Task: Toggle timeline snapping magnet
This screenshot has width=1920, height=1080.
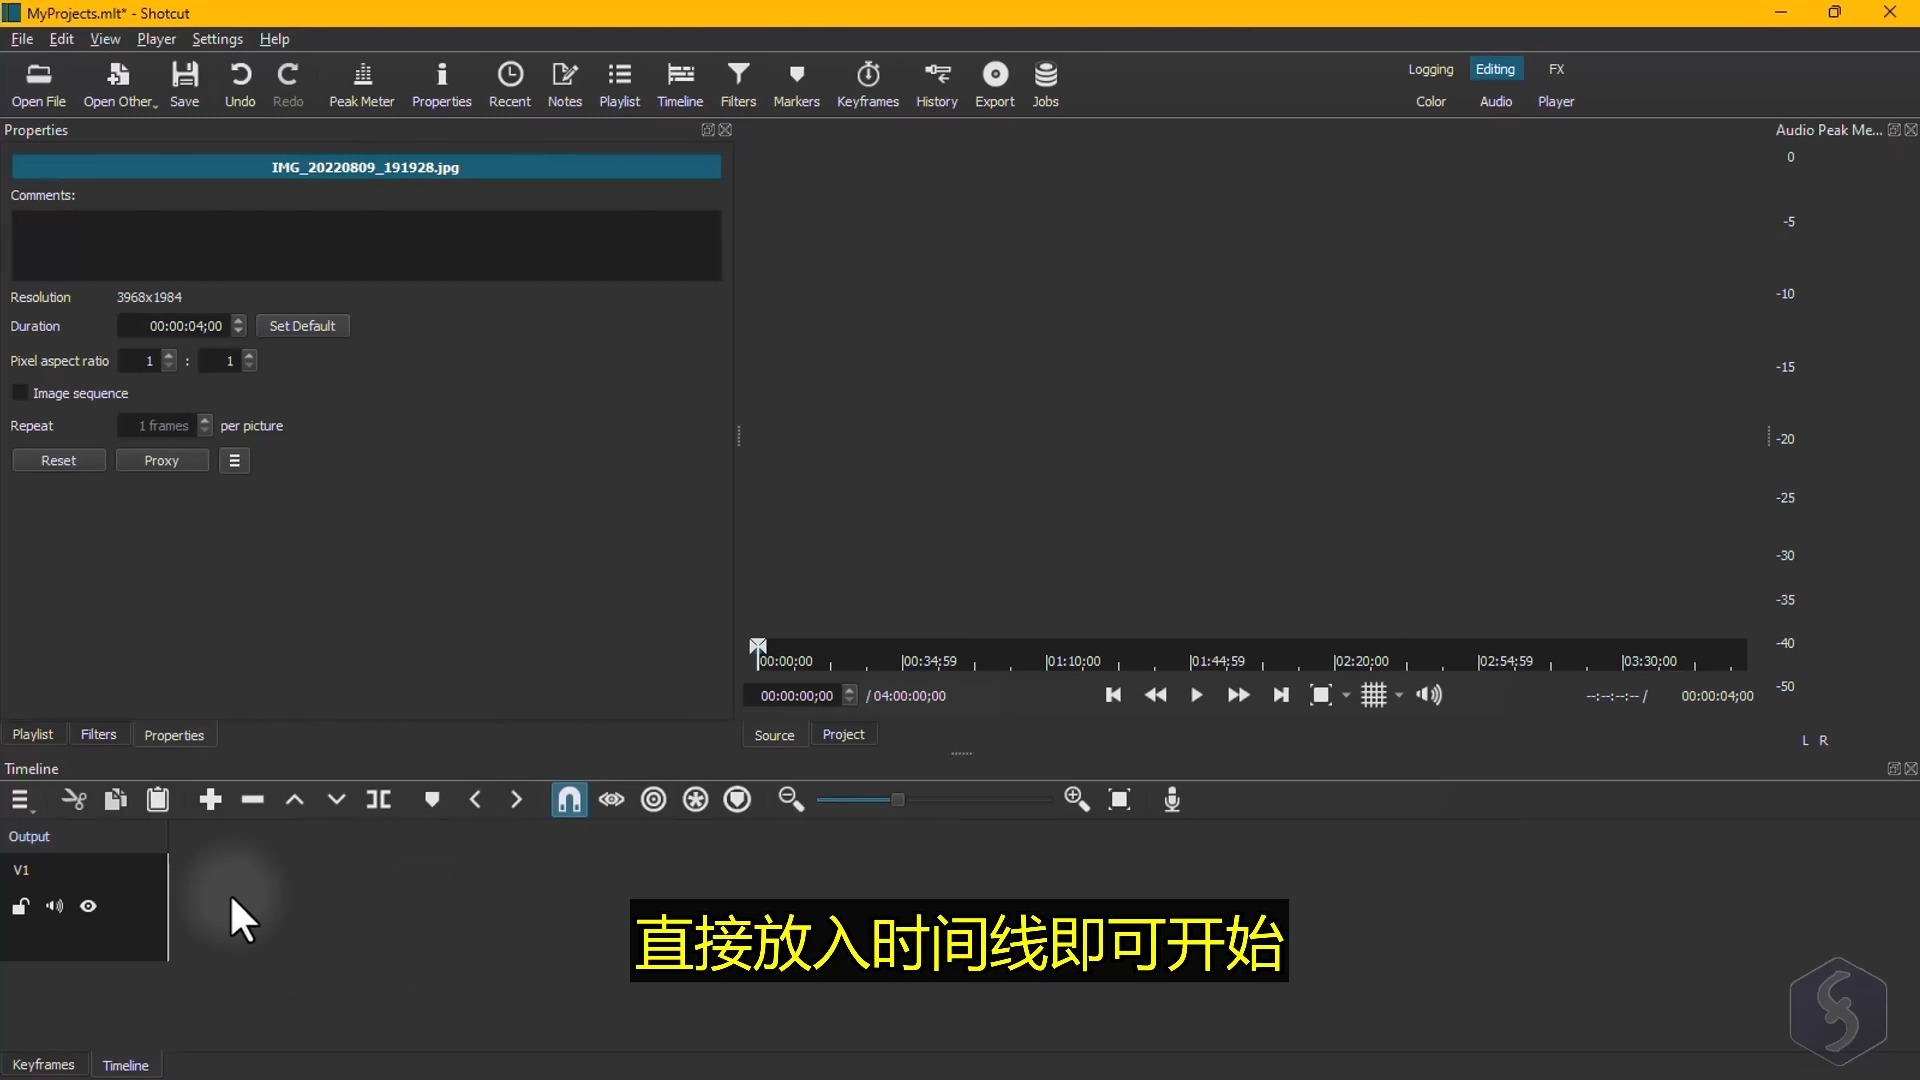Action: coord(568,800)
